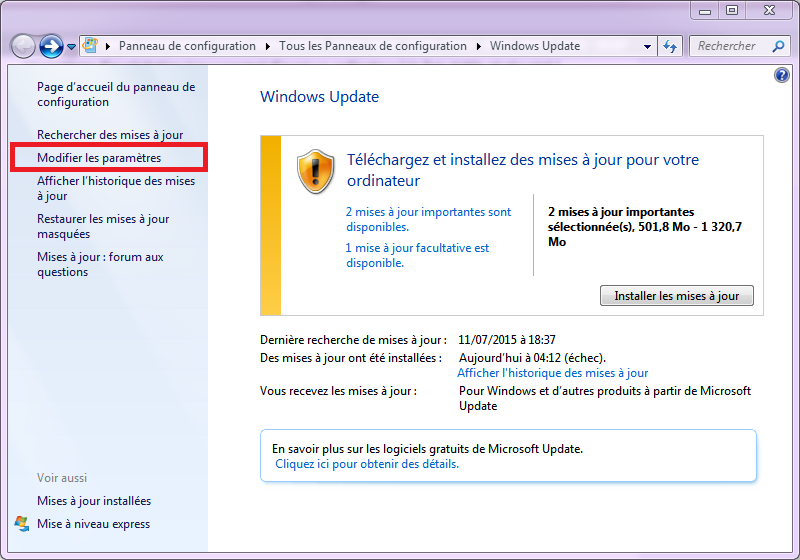The width and height of the screenshot is (800, 560).
Task: Open Mise à niveau express link
Action: 93,524
